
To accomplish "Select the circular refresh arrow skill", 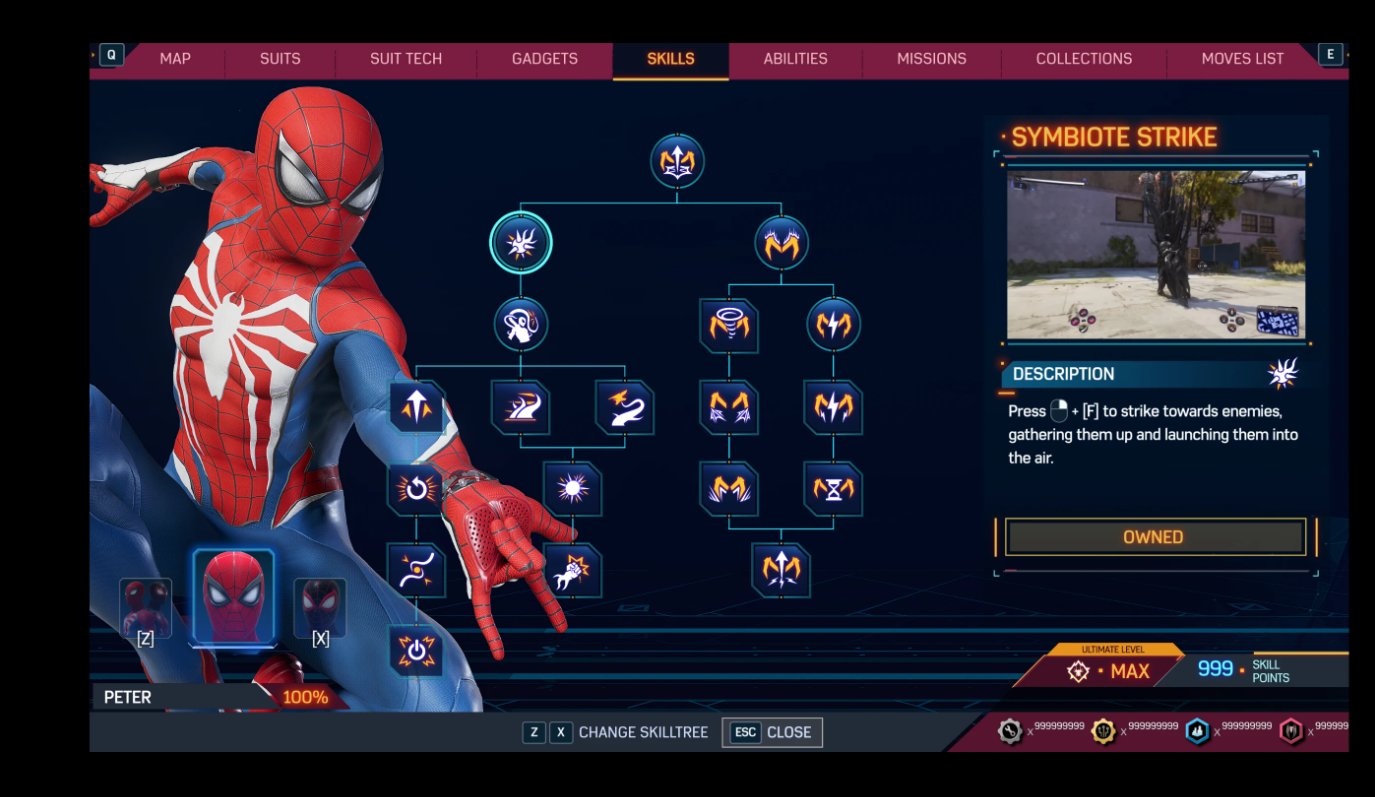I will [x=416, y=489].
